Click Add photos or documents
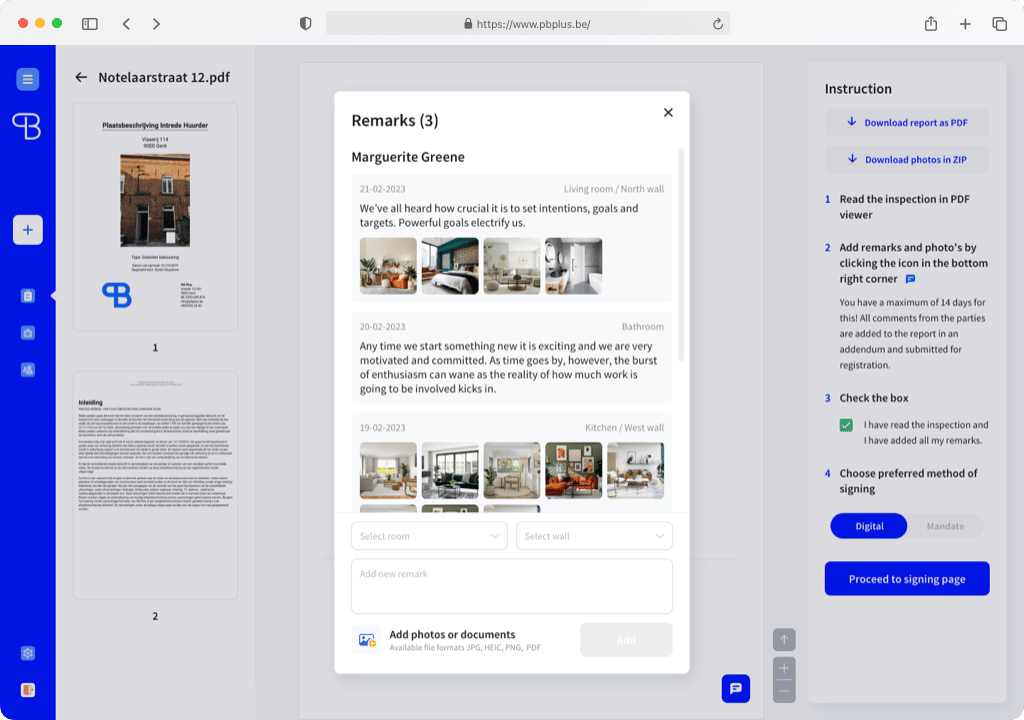The image size is (1024, 720). (453, 634)
